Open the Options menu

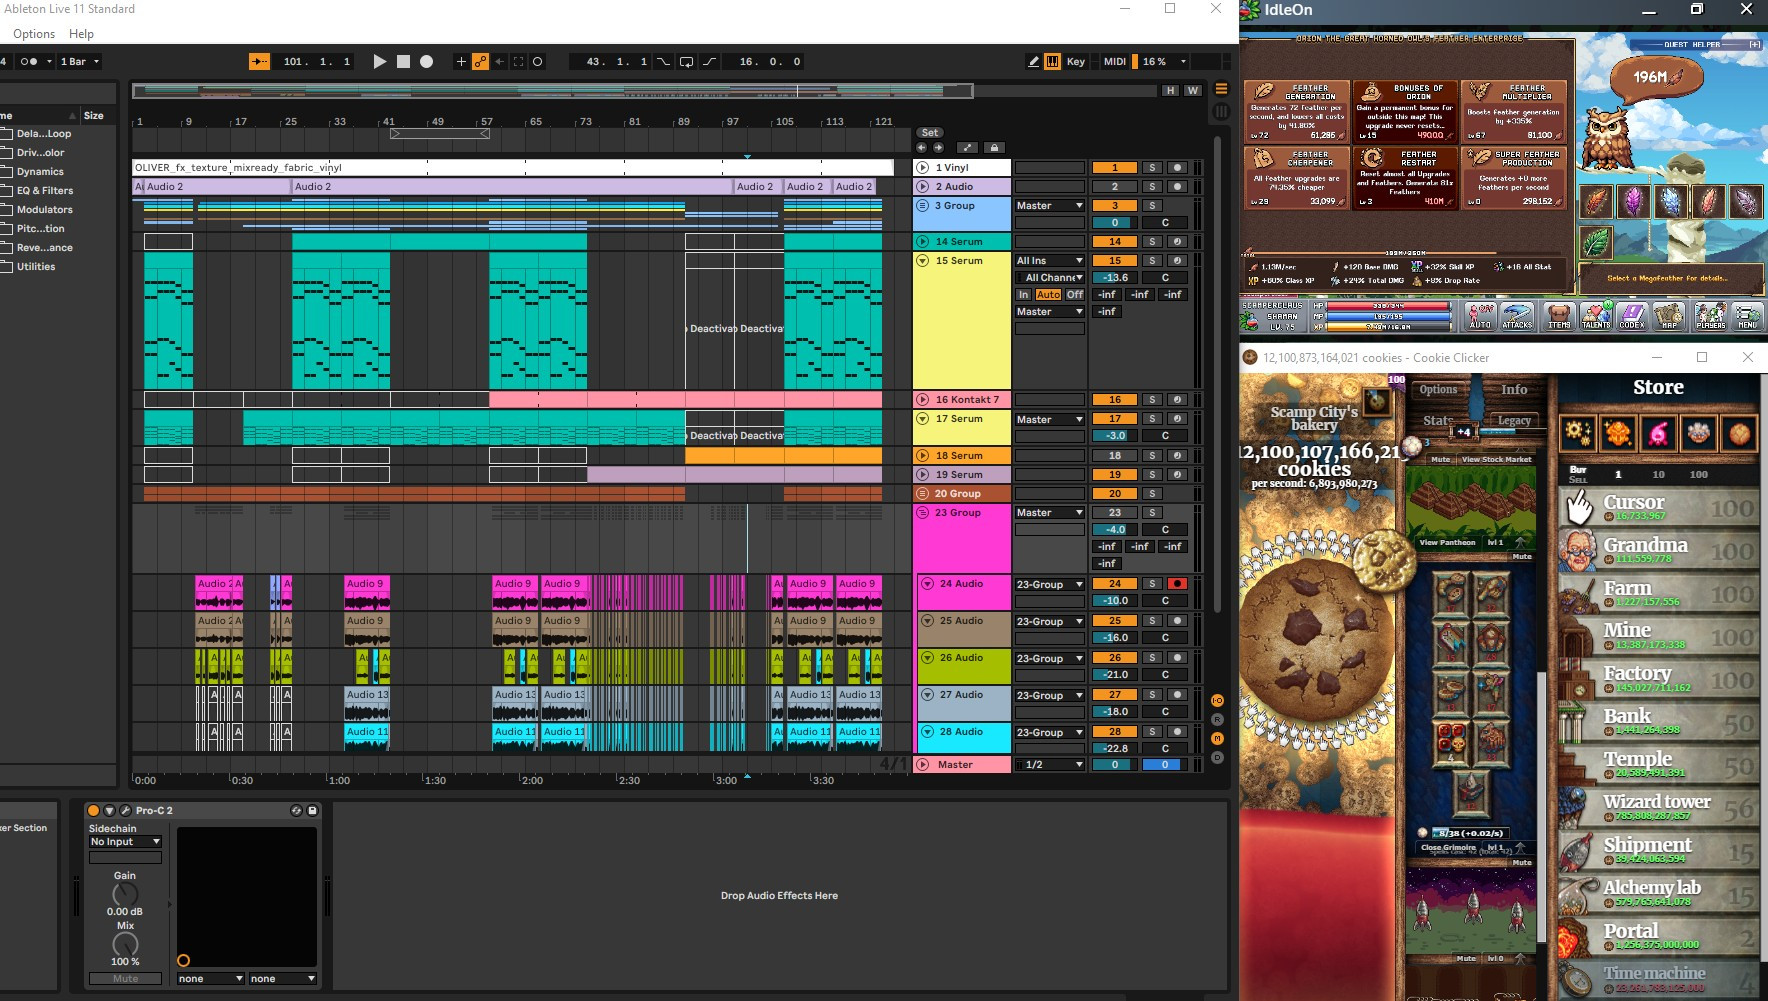click(x=34, y=33)
